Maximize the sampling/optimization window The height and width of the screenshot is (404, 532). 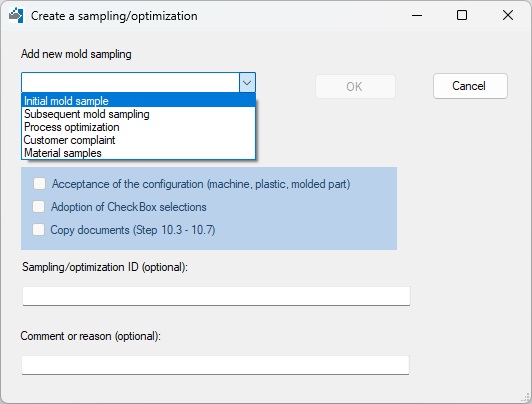[462, 15]
